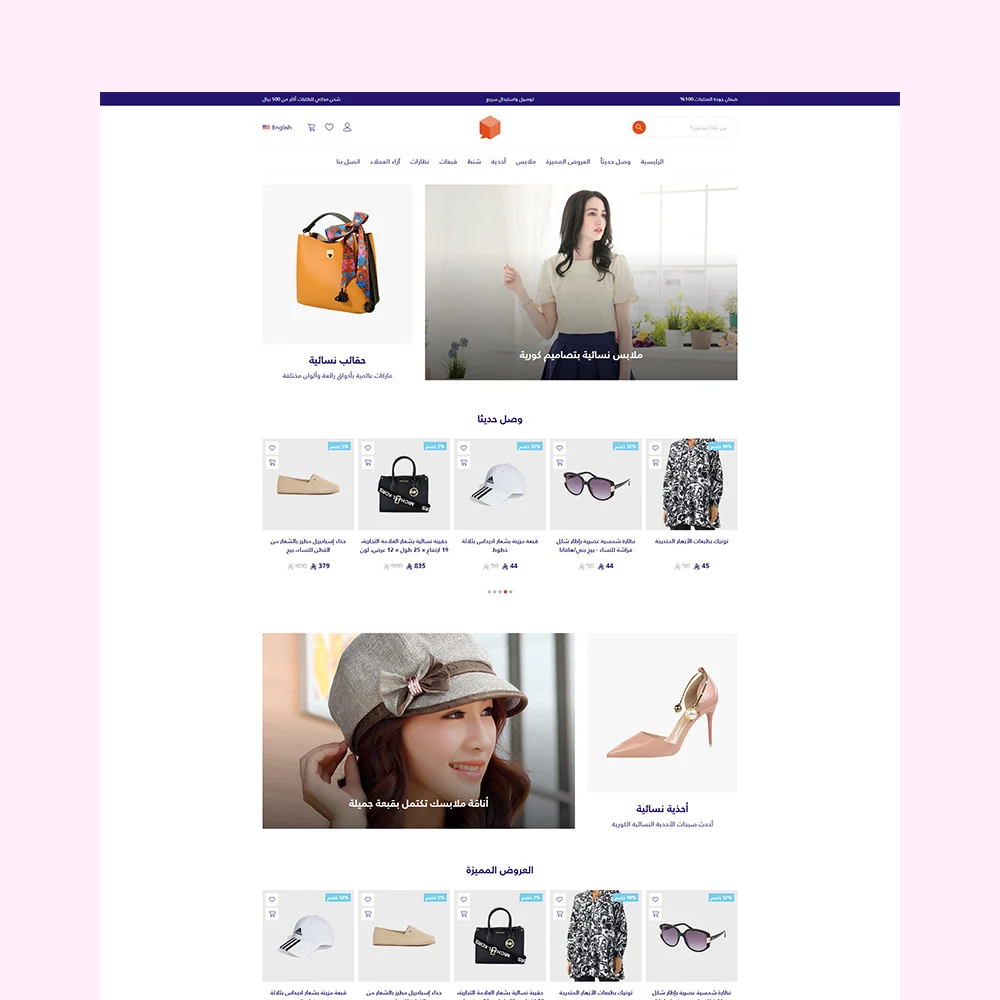This screenshot has height=1000, width=1000.
Task: Add the beige espadrille shoe to cart
Action: [x=272, y=462]
